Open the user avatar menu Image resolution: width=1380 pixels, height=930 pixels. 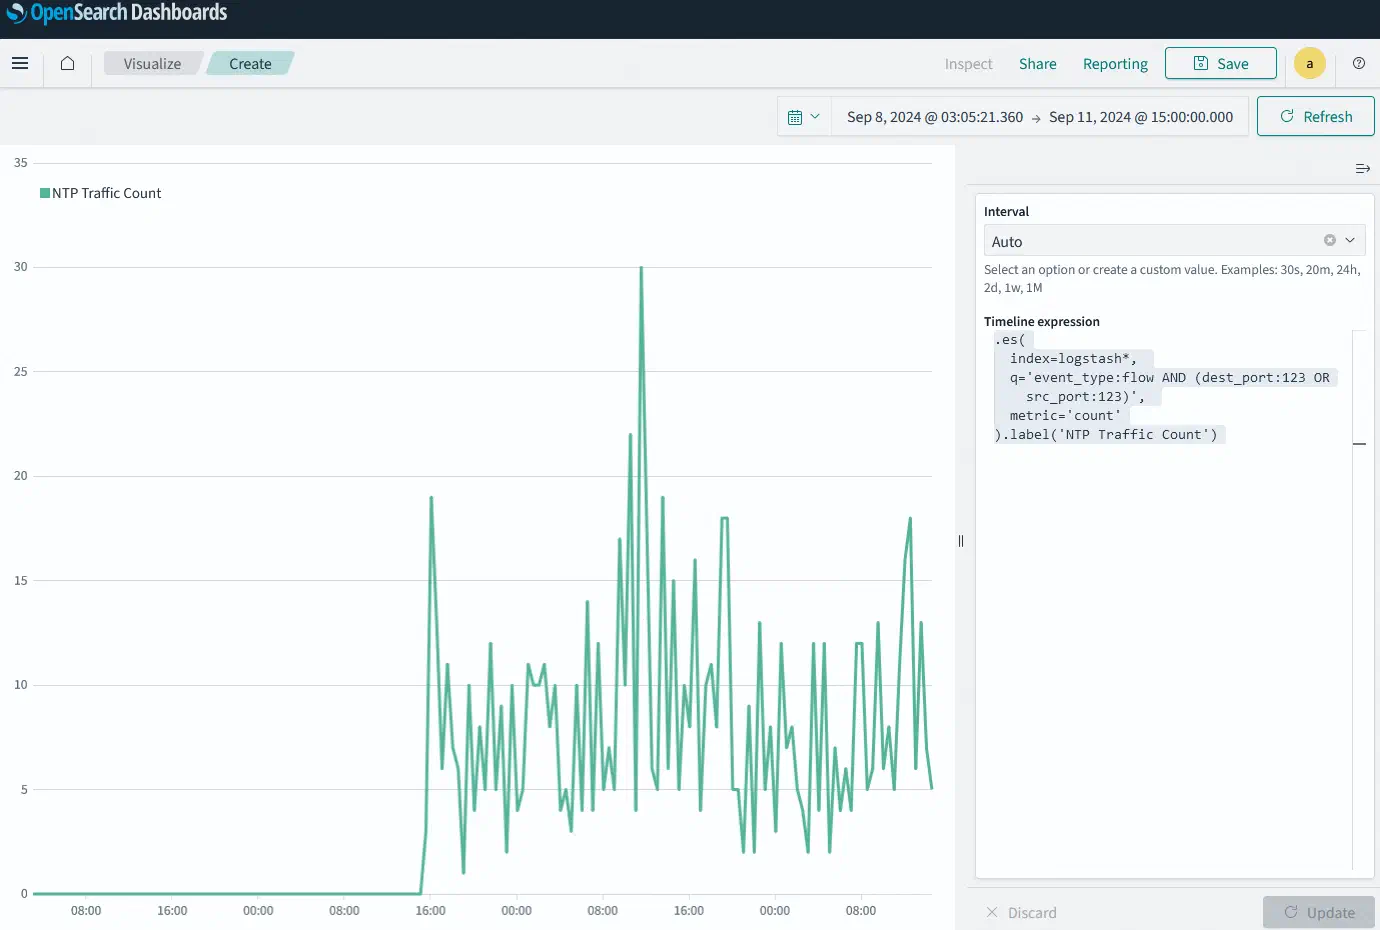(1310, 63)
